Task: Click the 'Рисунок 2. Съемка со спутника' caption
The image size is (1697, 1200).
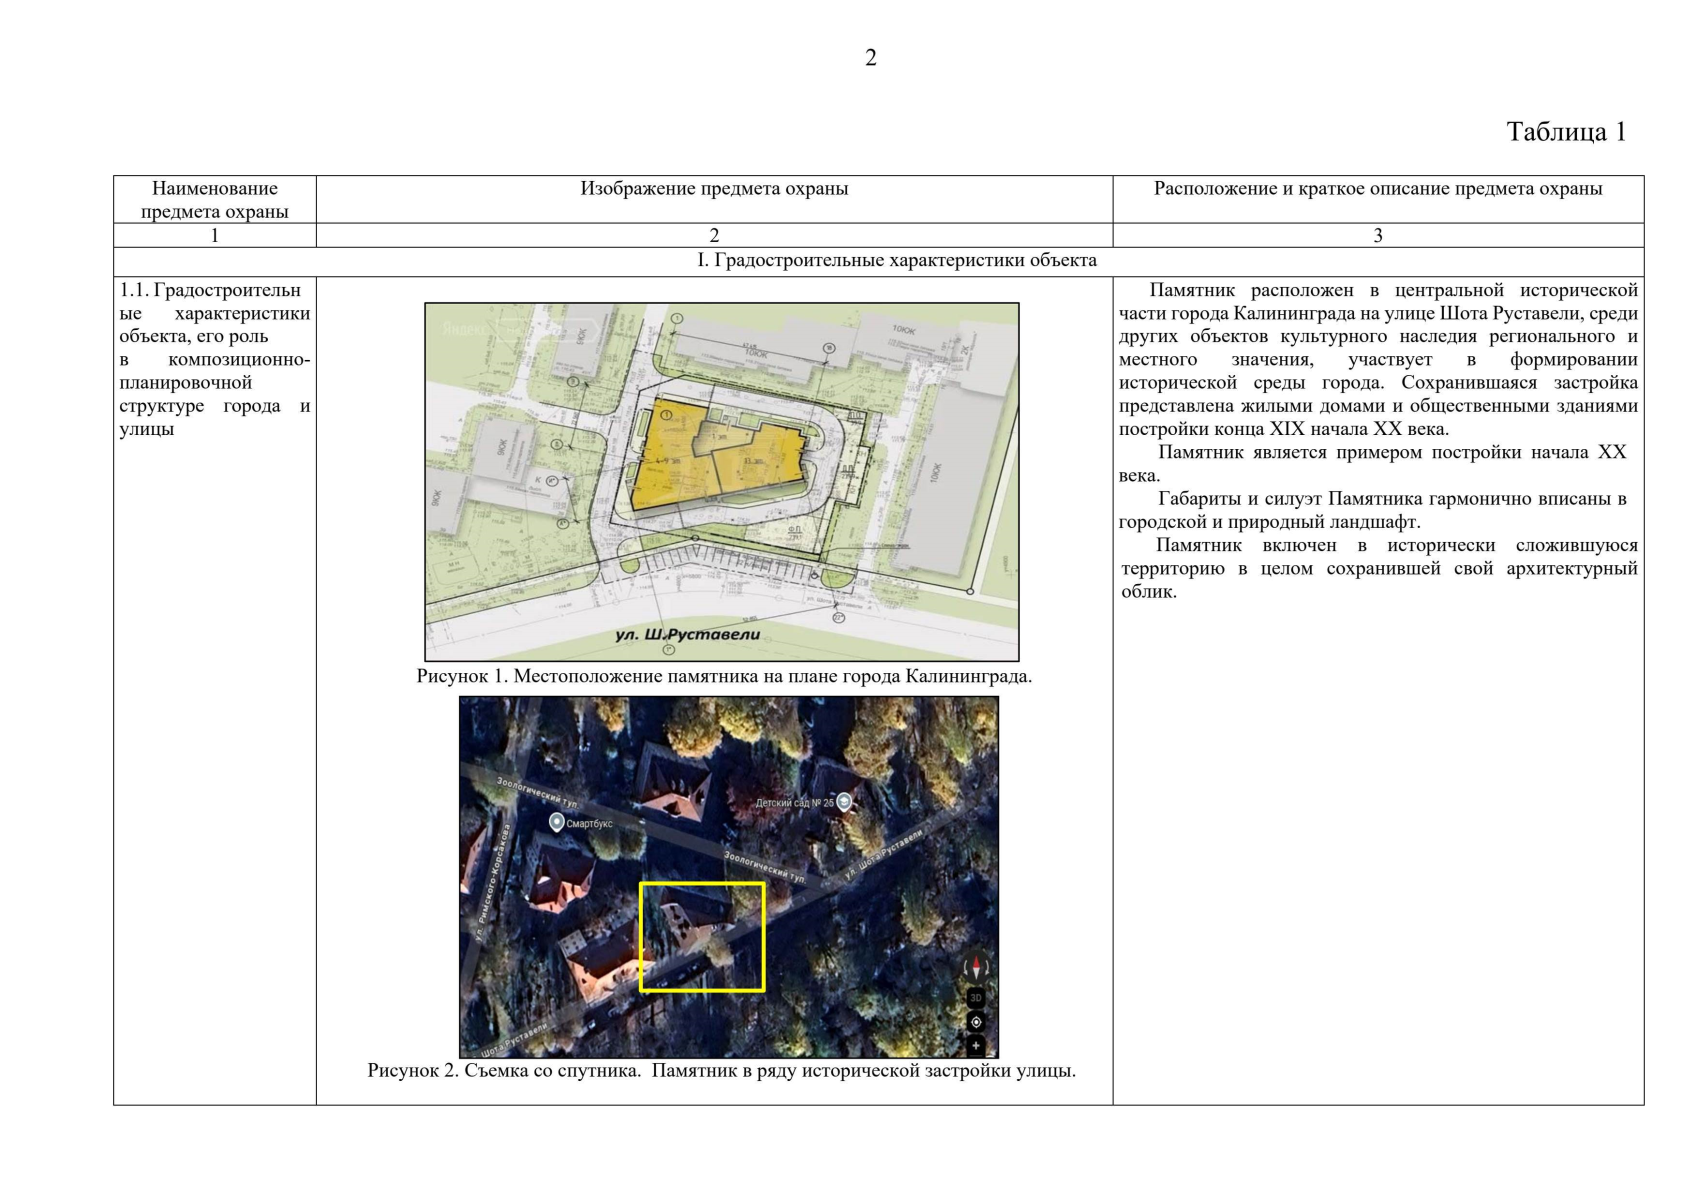Action: (721, 1070)
